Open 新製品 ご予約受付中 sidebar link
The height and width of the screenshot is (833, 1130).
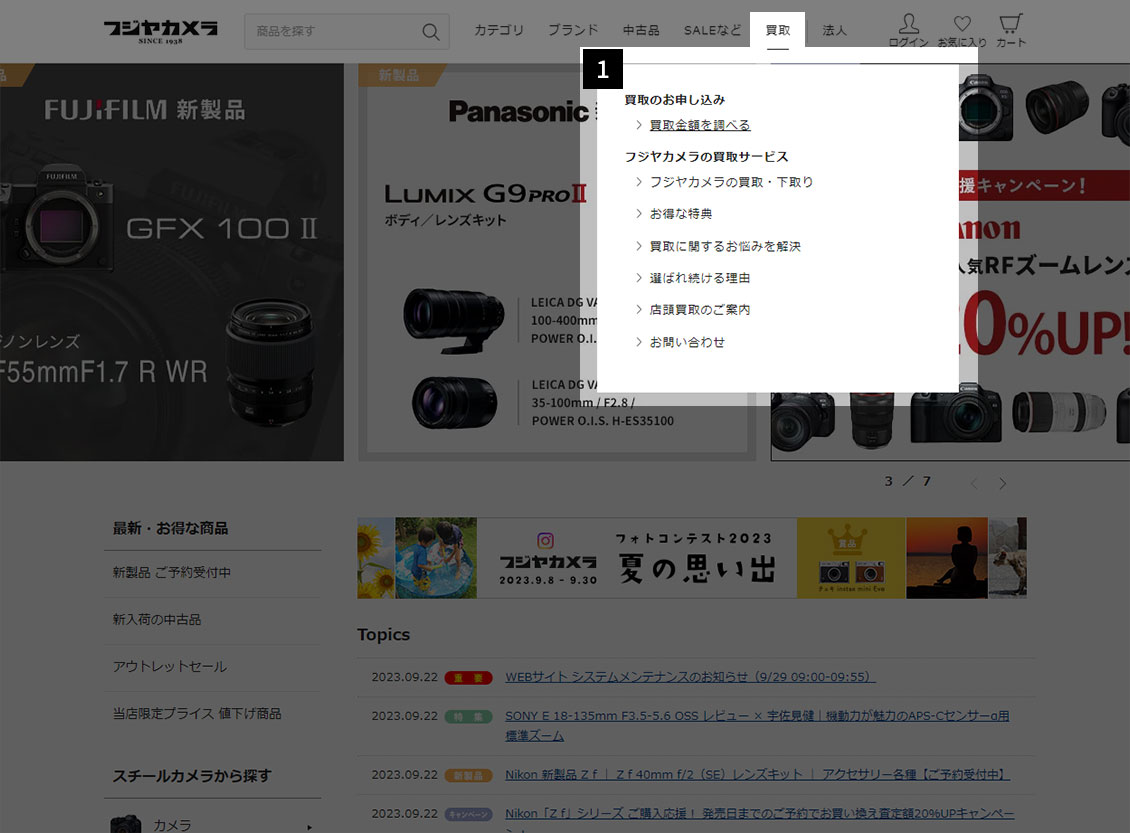point(172,573)
